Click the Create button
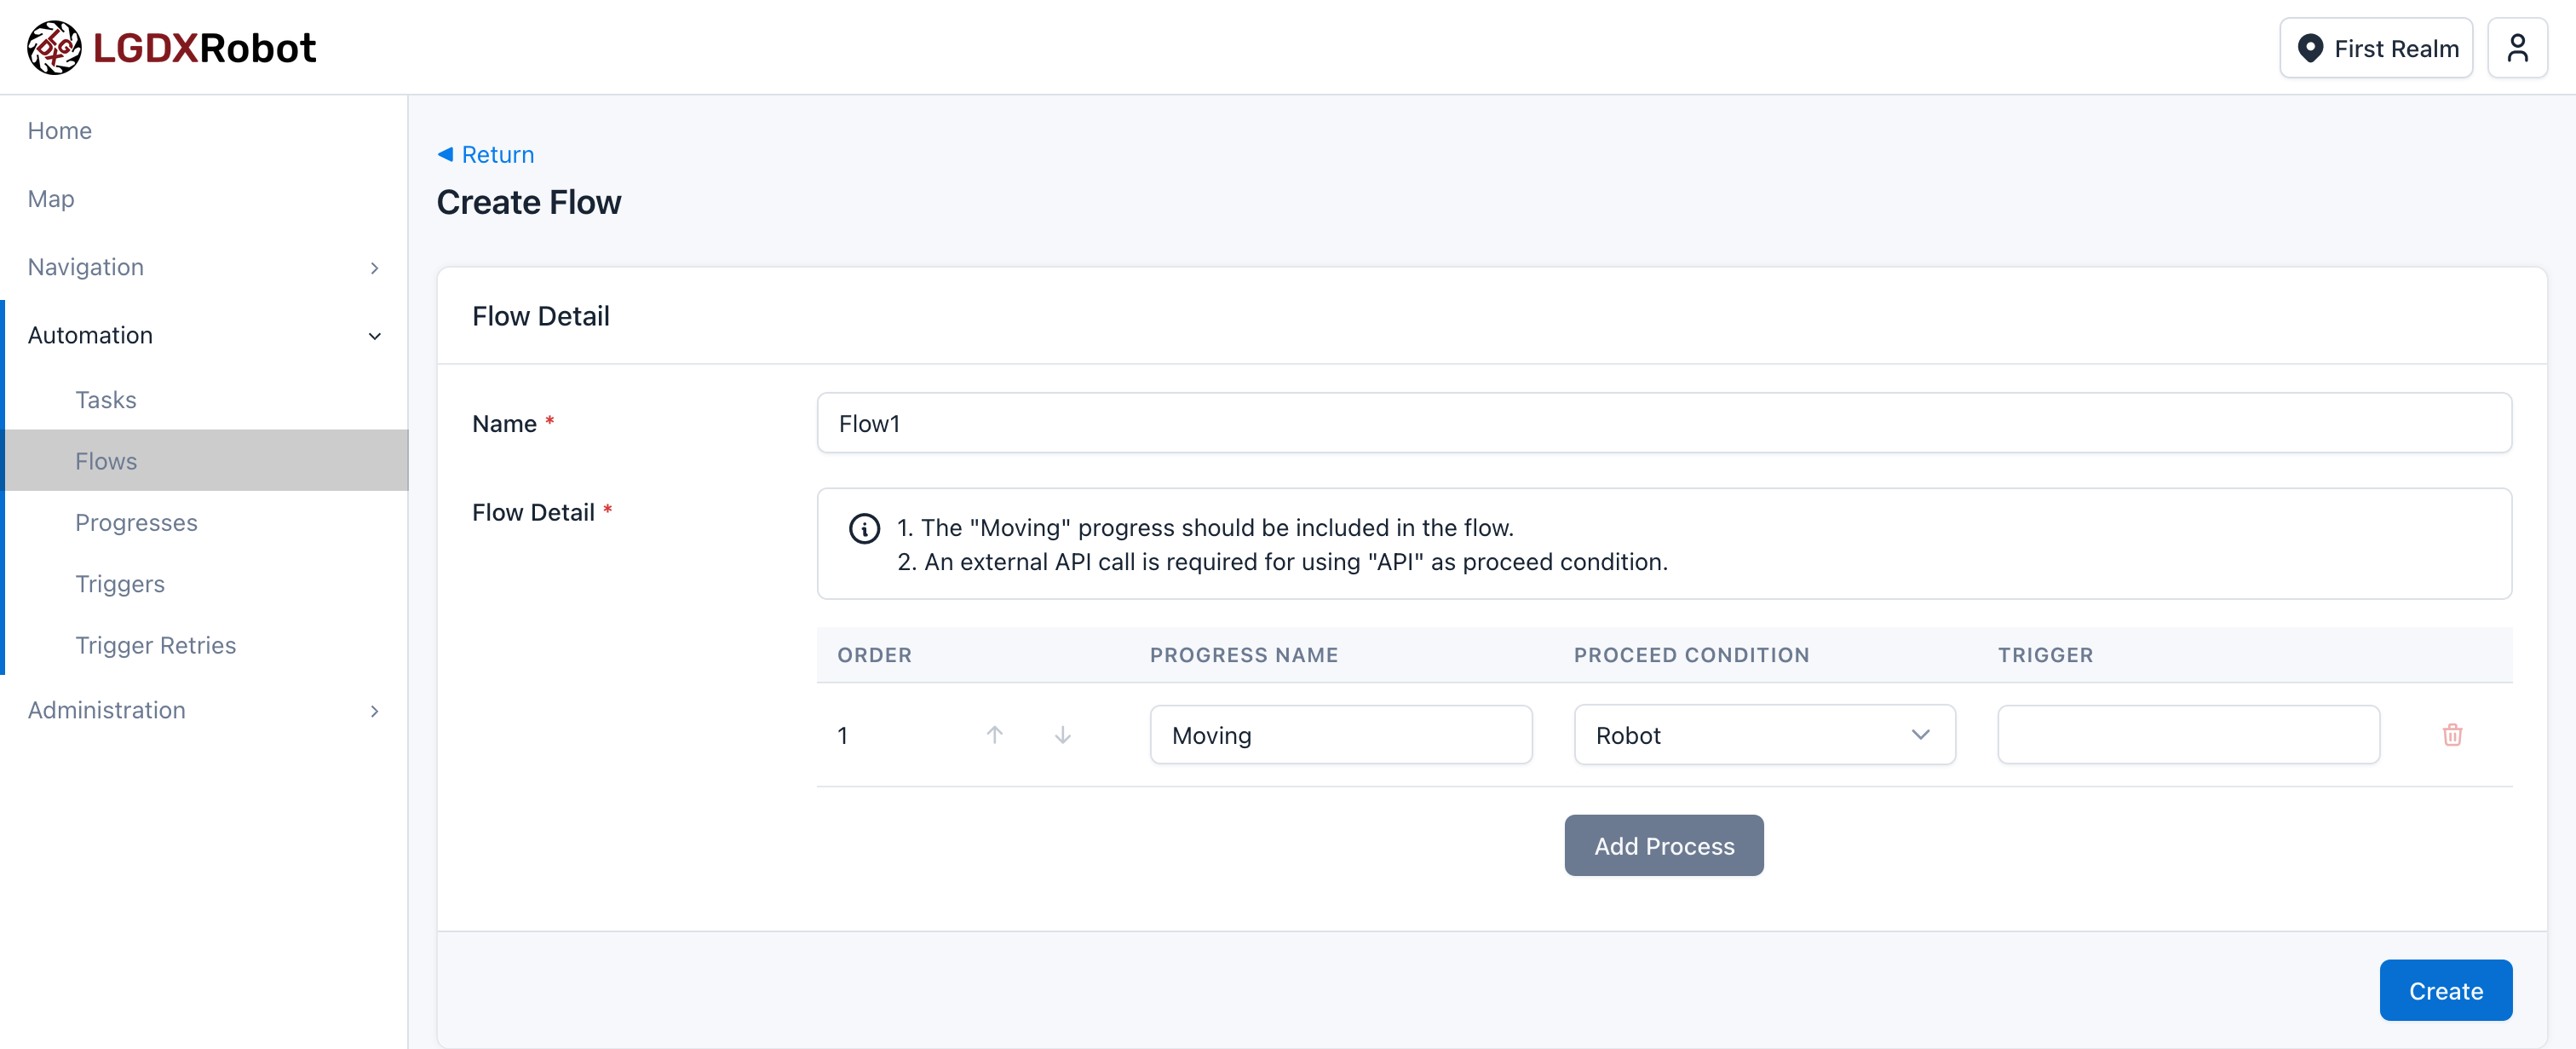This screenshot has width=2576, height=1049. click(2445, 990)
